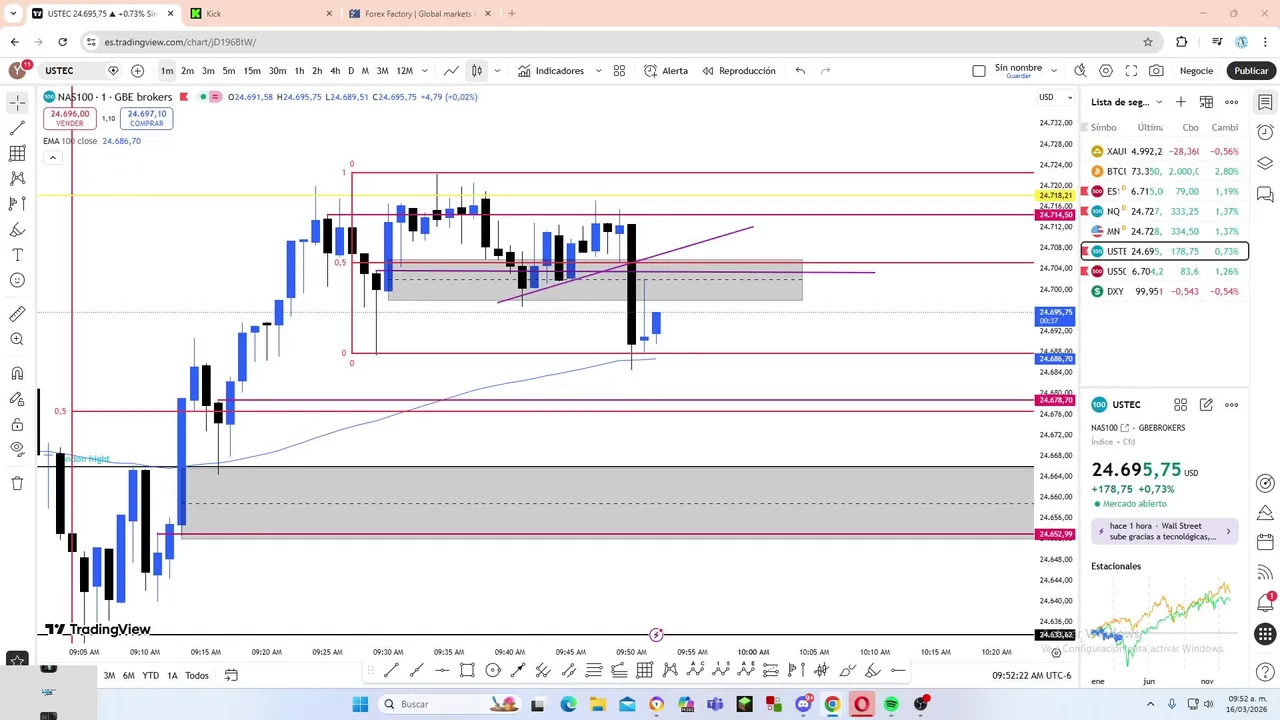
Task: Click Windows Start button
Action: [360, 704]
